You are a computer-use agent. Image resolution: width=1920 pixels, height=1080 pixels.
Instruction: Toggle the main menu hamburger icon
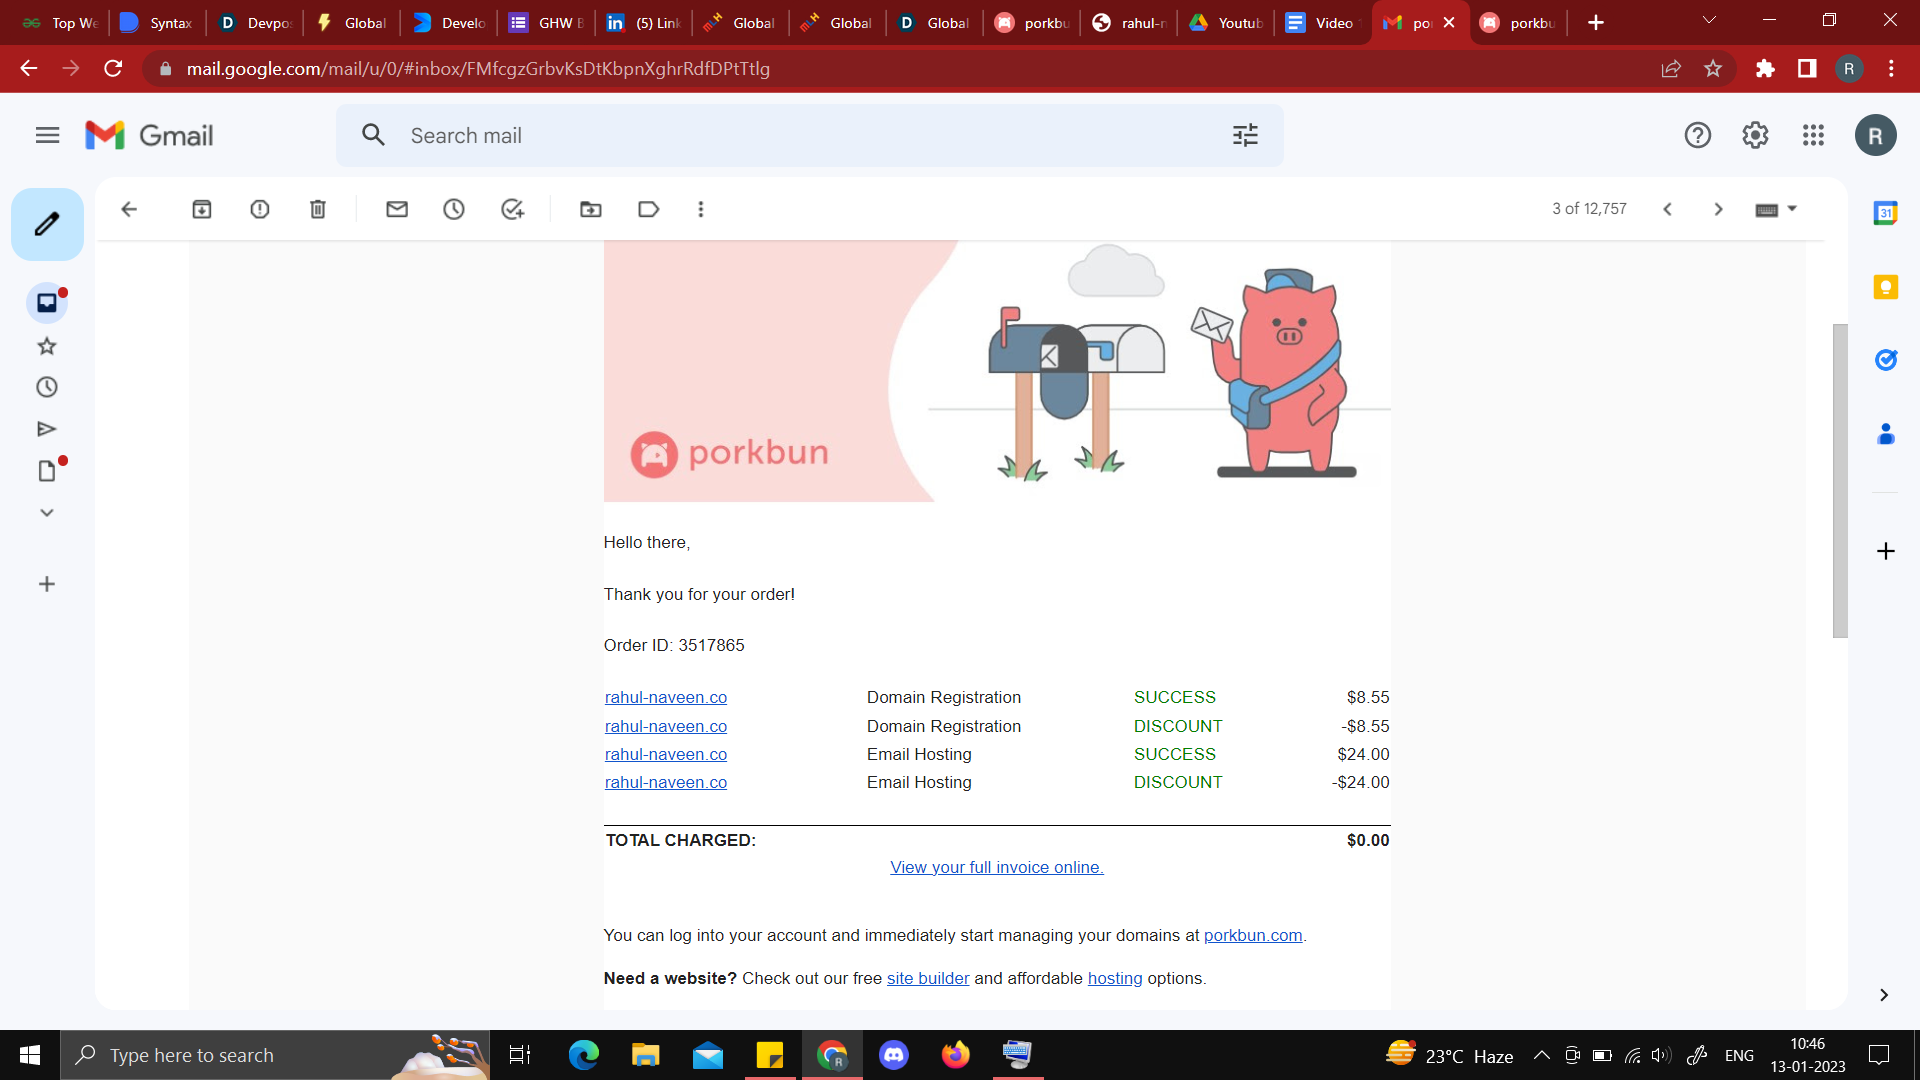coord(47,135)
